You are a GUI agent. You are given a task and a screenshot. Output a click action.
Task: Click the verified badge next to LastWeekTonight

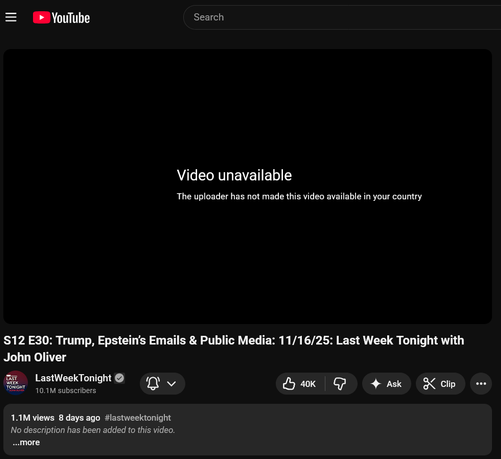(x=119, y=378)
